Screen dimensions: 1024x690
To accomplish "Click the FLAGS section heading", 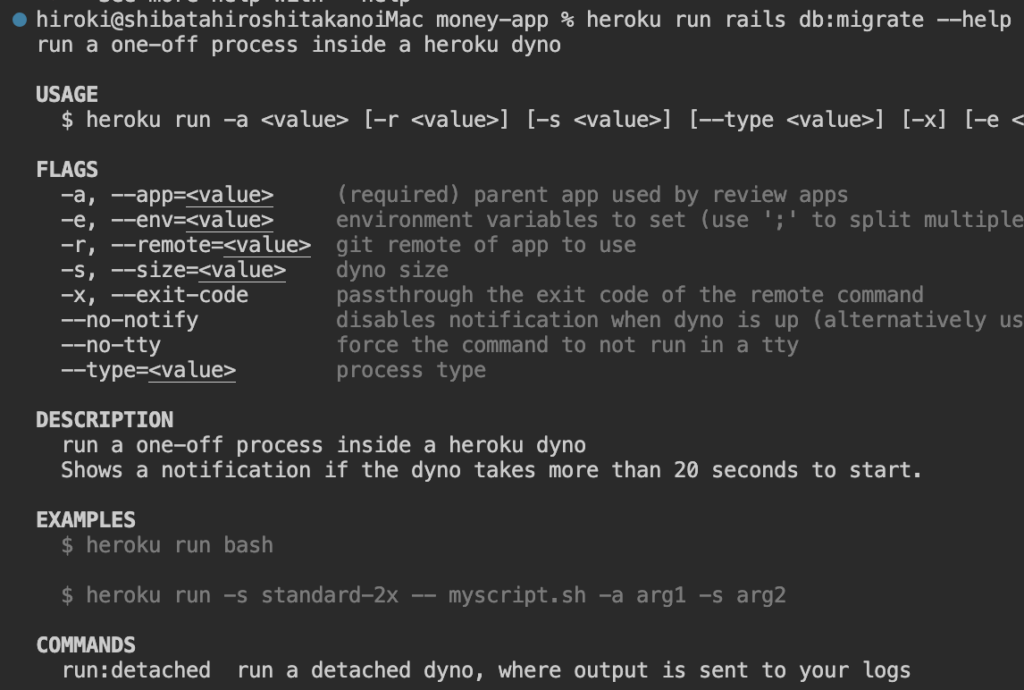I will click(x=67, y=170).
